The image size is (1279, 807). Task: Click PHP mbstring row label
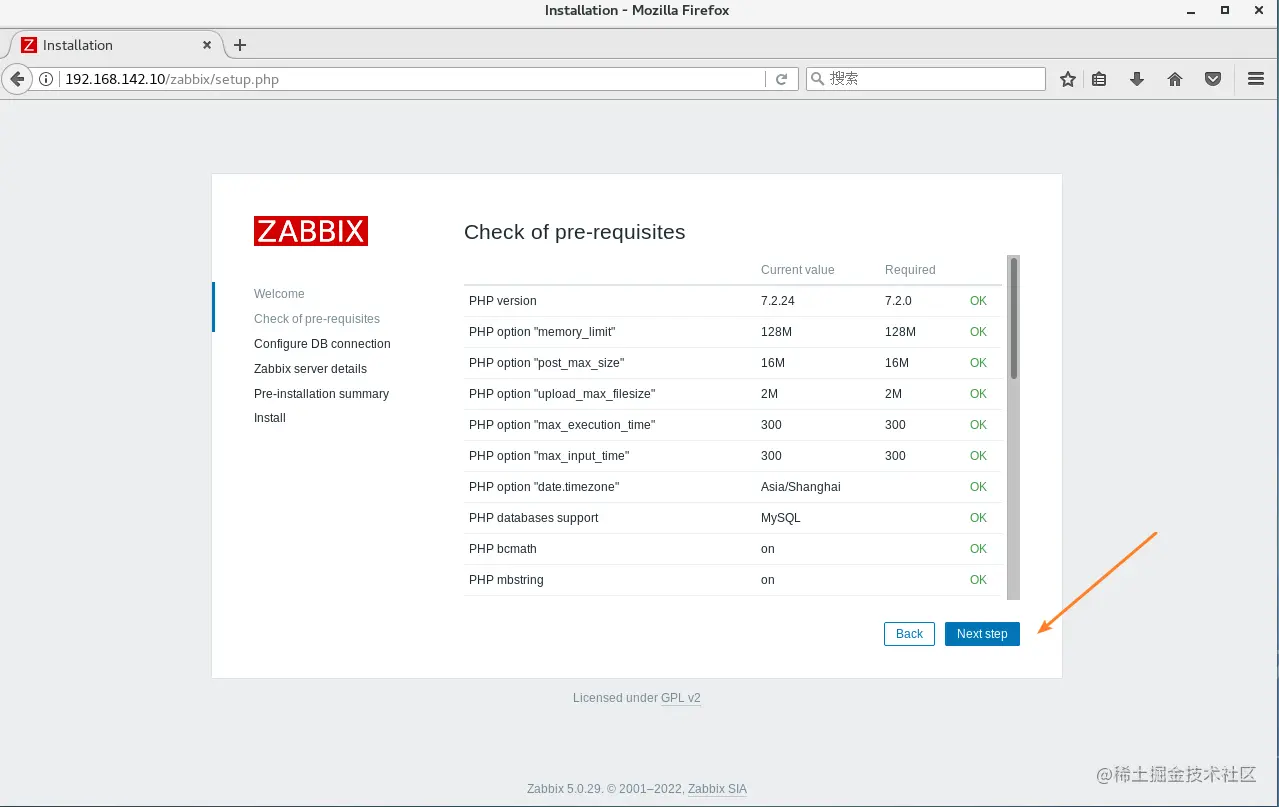click(x=506, y=580)
